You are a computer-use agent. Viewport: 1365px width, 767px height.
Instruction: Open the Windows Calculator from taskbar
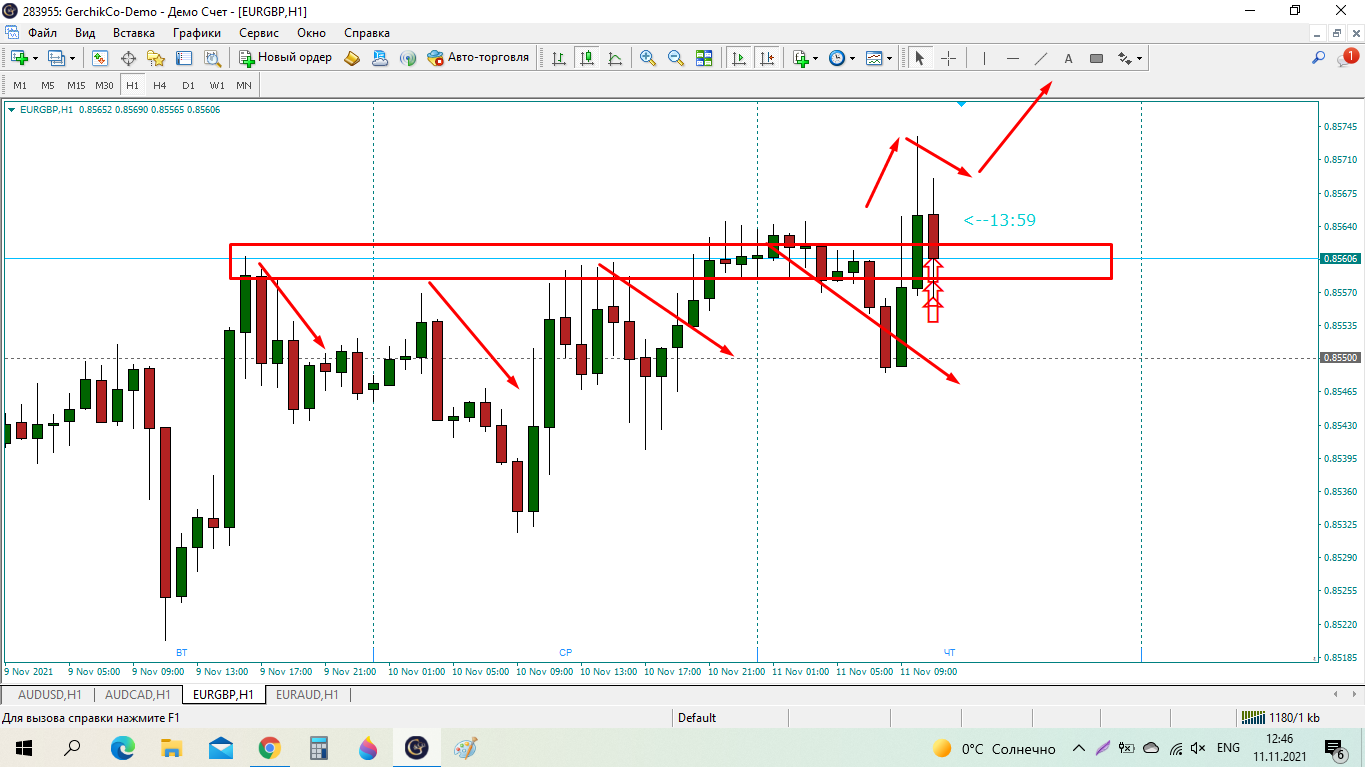click(319, 748)
